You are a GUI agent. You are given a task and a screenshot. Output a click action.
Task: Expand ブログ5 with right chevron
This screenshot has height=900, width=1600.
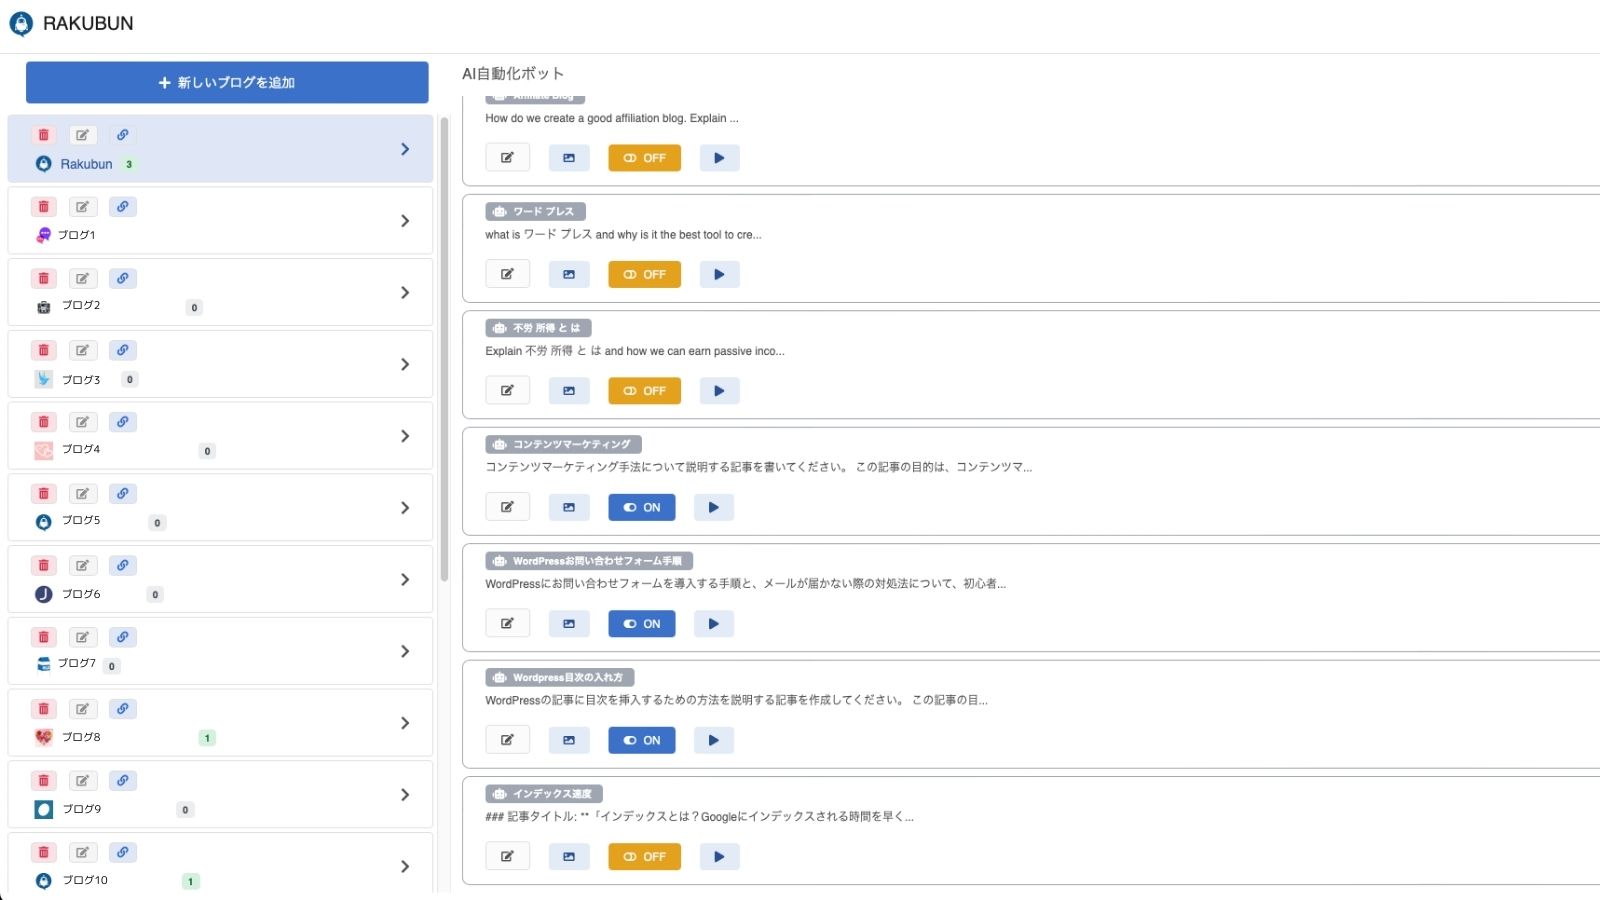(405, 508)
